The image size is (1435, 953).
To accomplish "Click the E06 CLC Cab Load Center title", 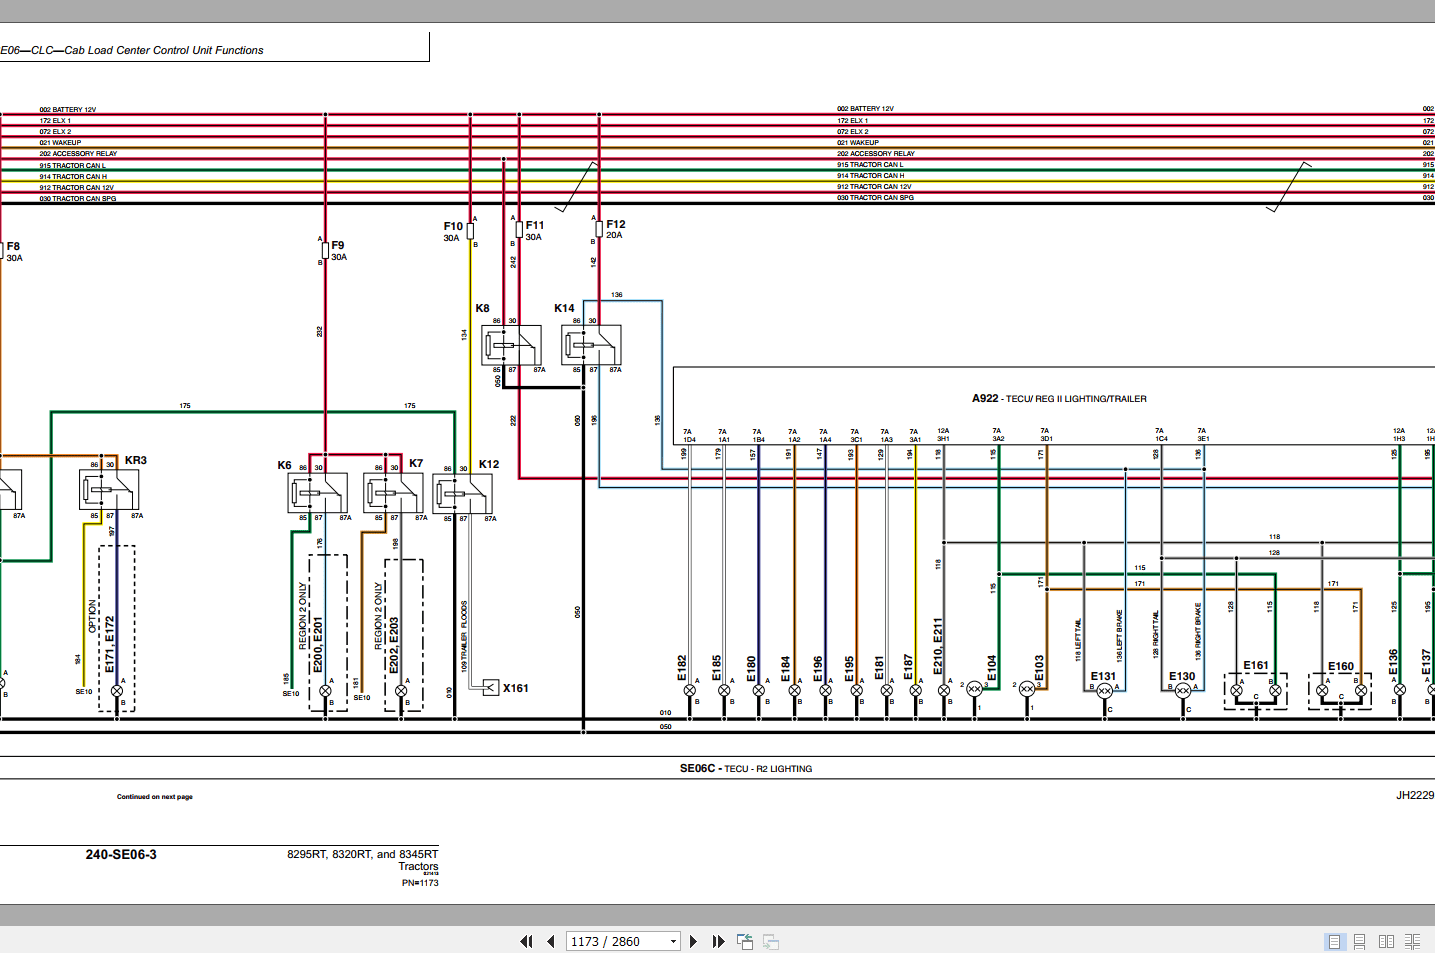I will pos(132,50).
